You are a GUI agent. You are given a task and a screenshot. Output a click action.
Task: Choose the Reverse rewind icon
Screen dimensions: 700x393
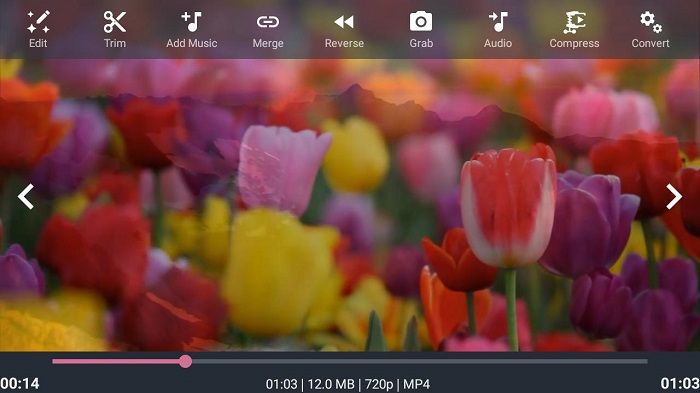click(x=344, y=22)
